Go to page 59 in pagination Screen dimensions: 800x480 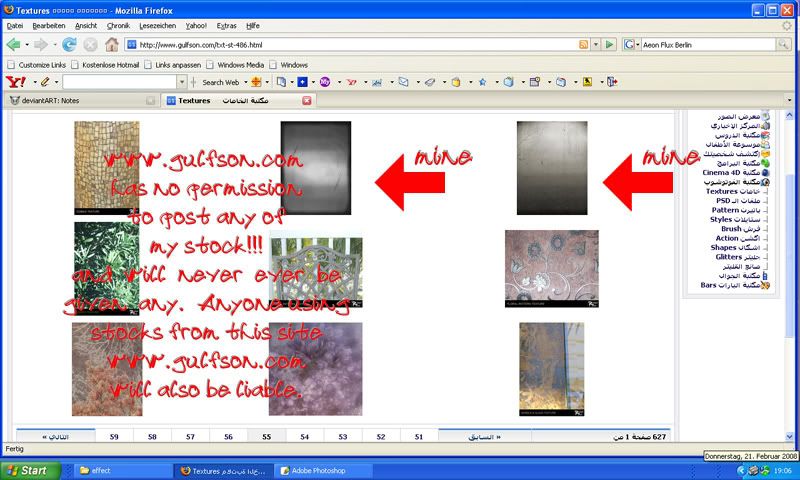coord(114,437)
